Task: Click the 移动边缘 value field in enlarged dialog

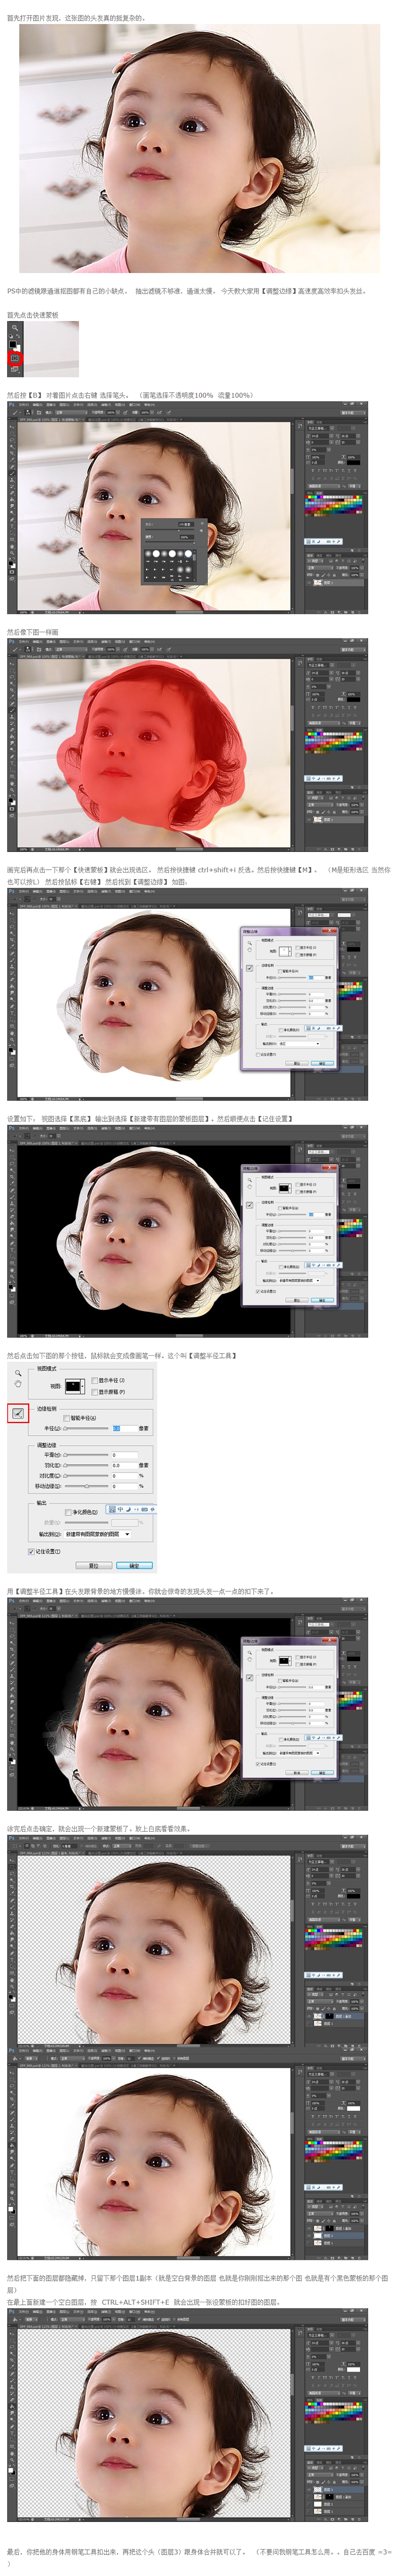Action: 125,1486
